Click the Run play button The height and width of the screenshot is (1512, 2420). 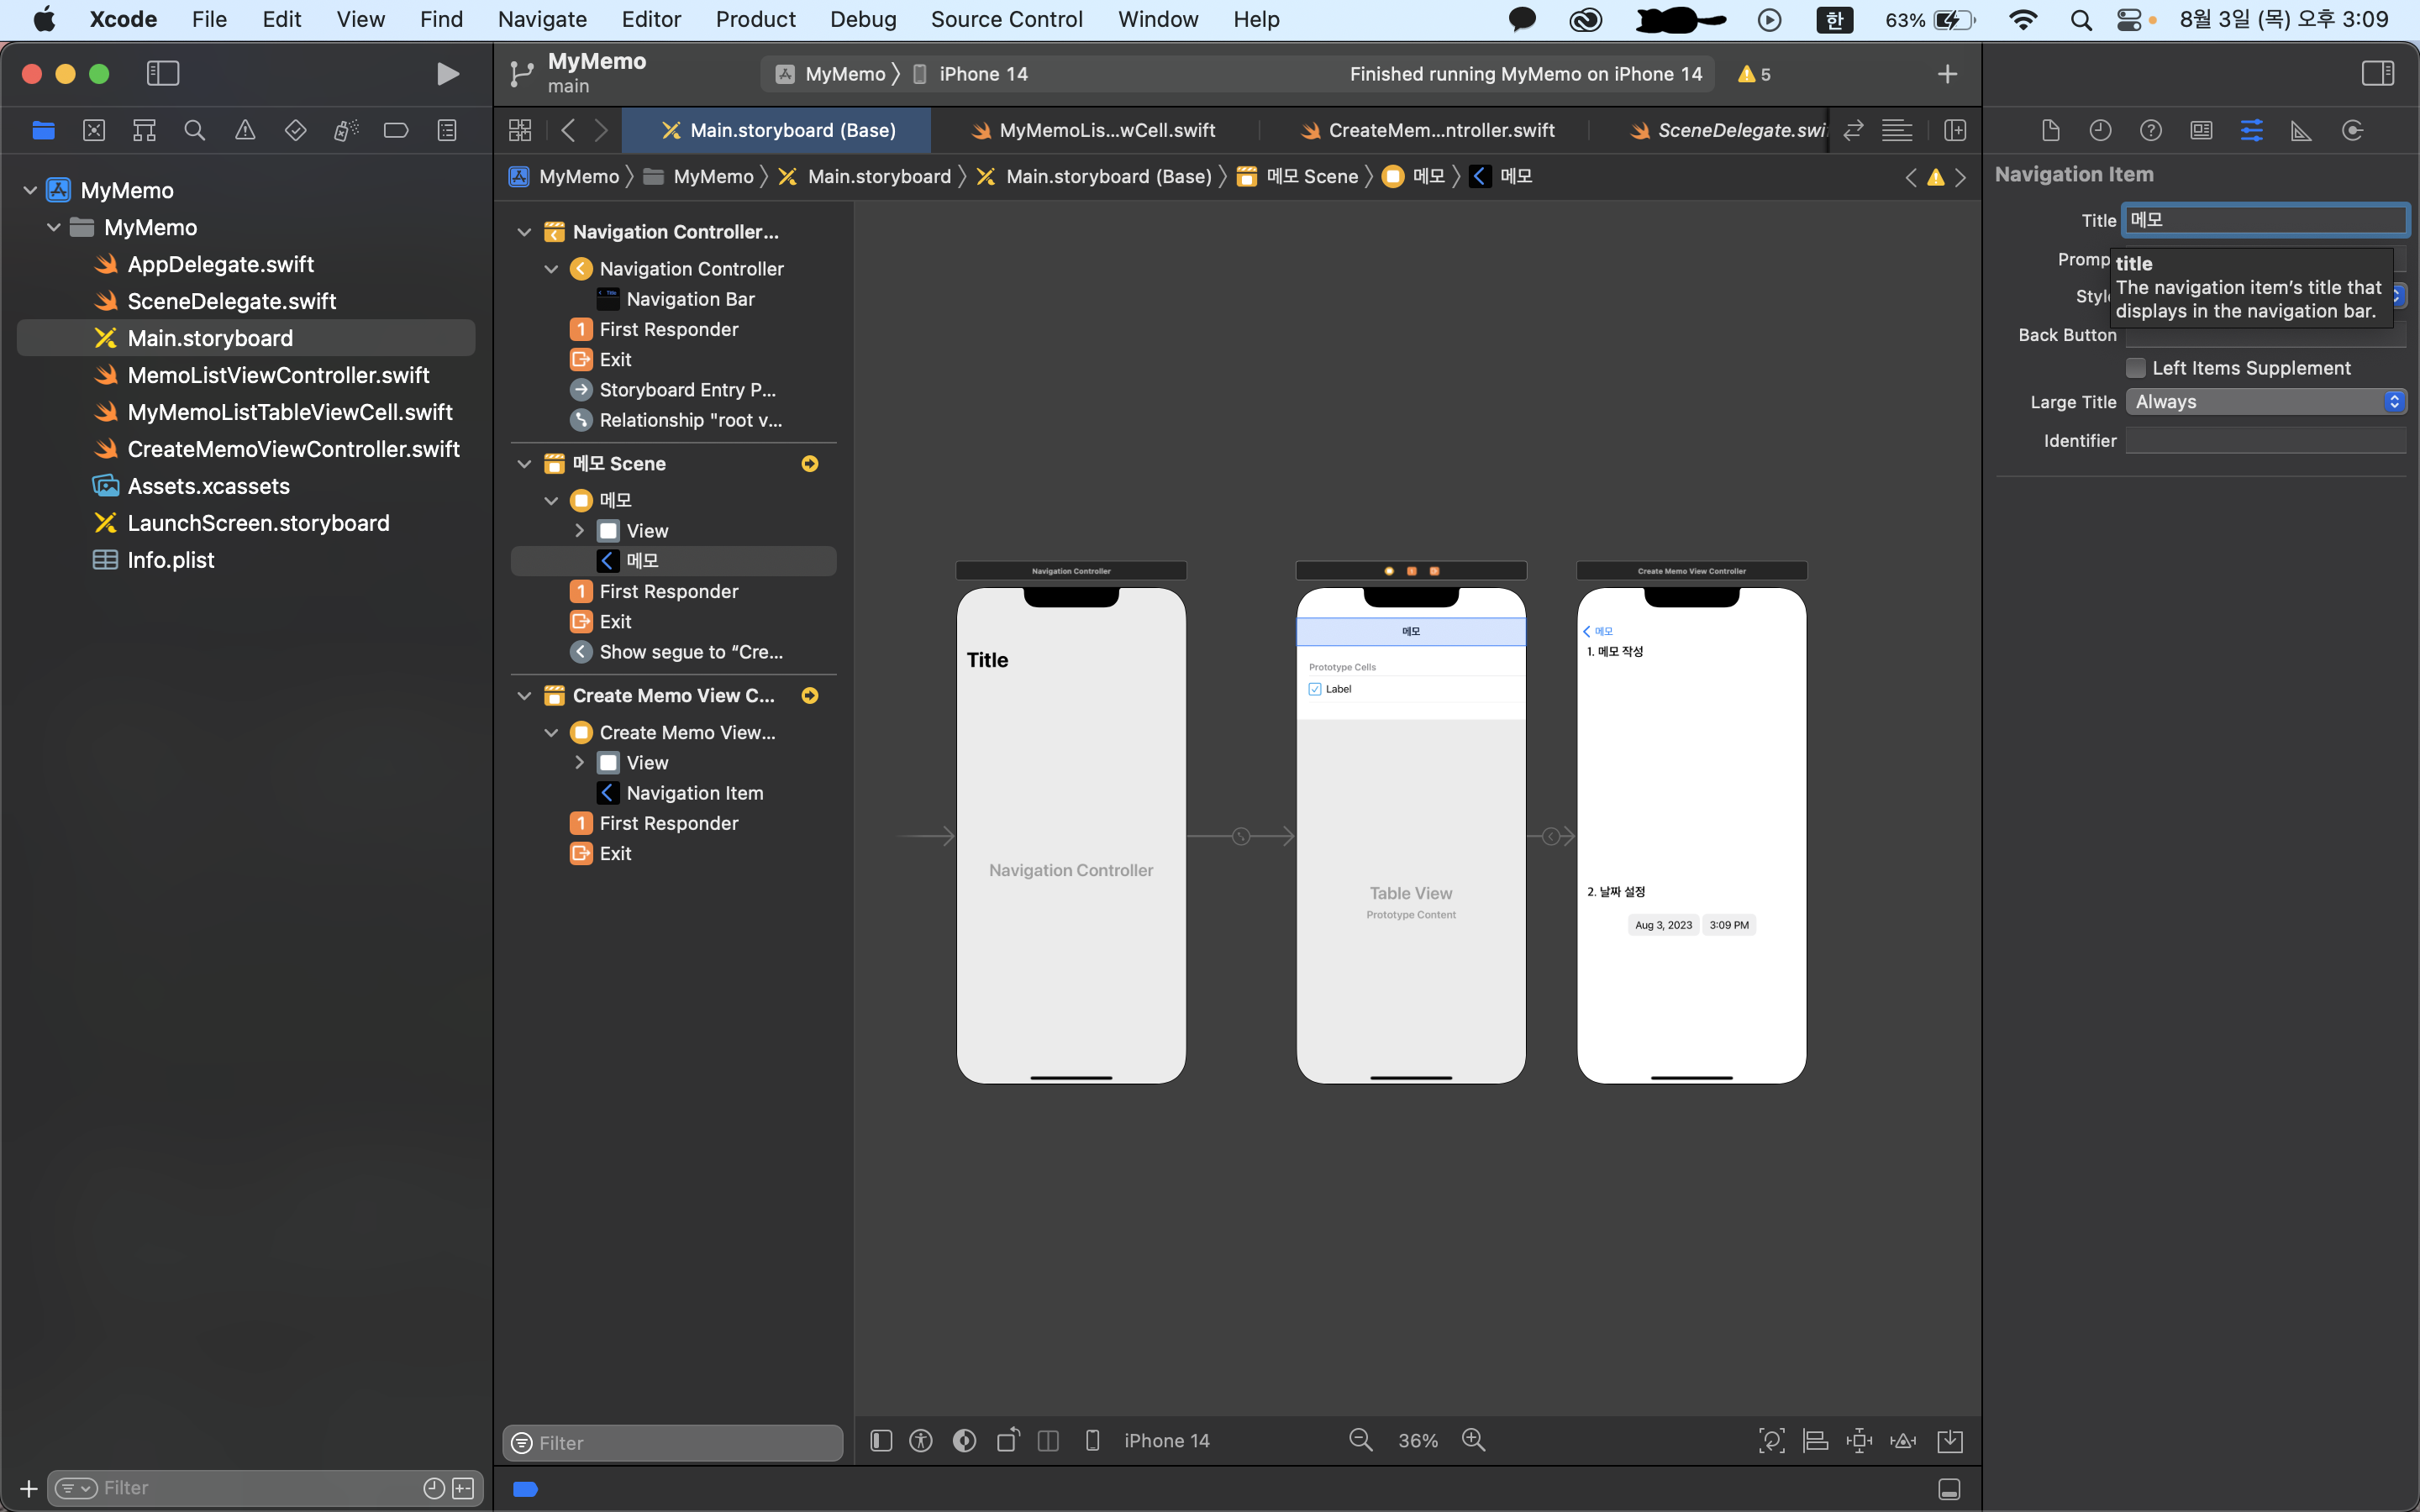[448, 74]
